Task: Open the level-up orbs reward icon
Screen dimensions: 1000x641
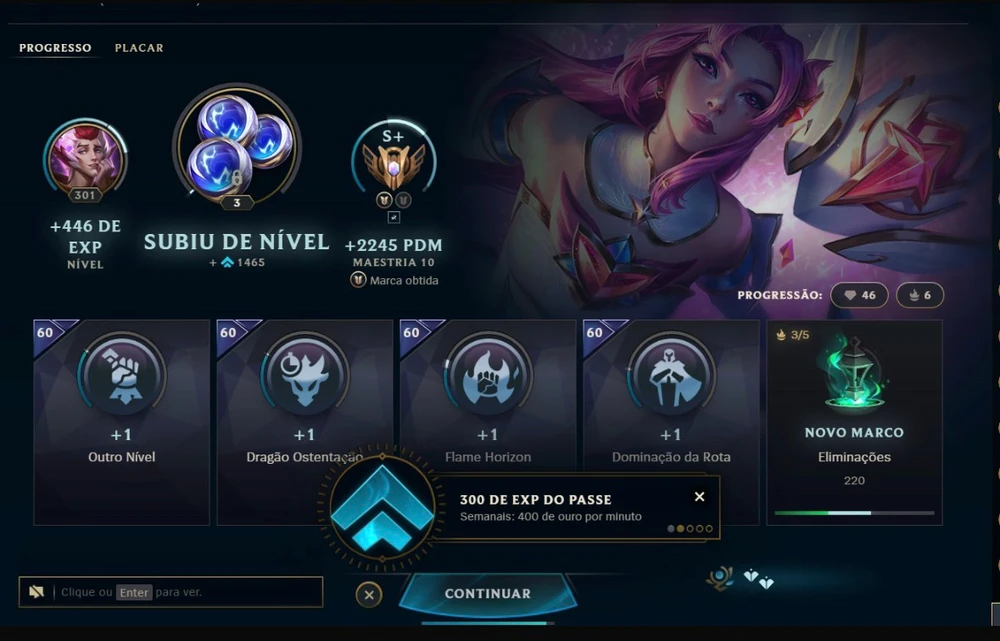Action: pyautogui.click(x=237, y=145)
